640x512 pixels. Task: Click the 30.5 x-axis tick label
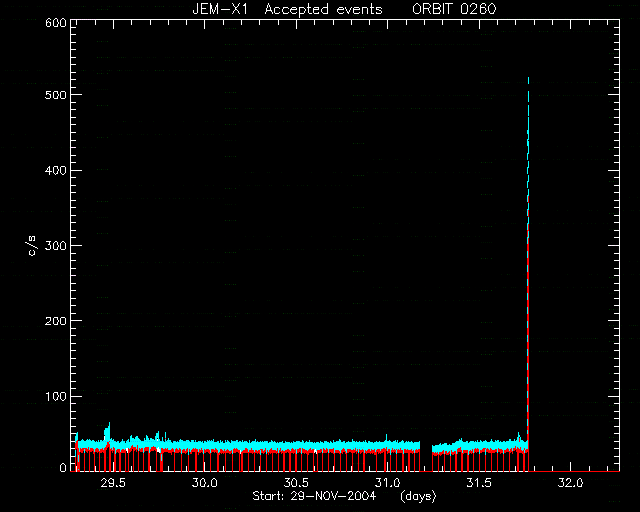296,483
